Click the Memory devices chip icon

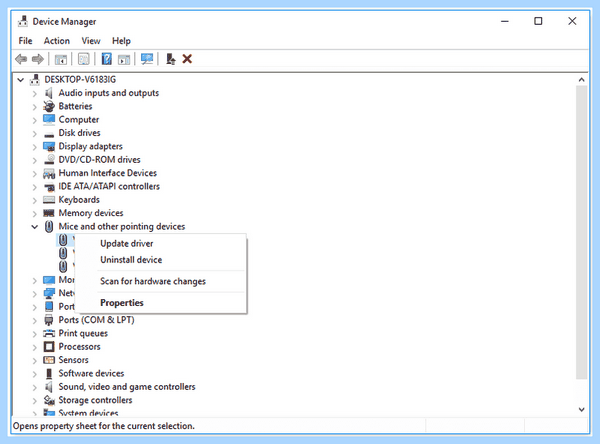[x=49, y=213]
